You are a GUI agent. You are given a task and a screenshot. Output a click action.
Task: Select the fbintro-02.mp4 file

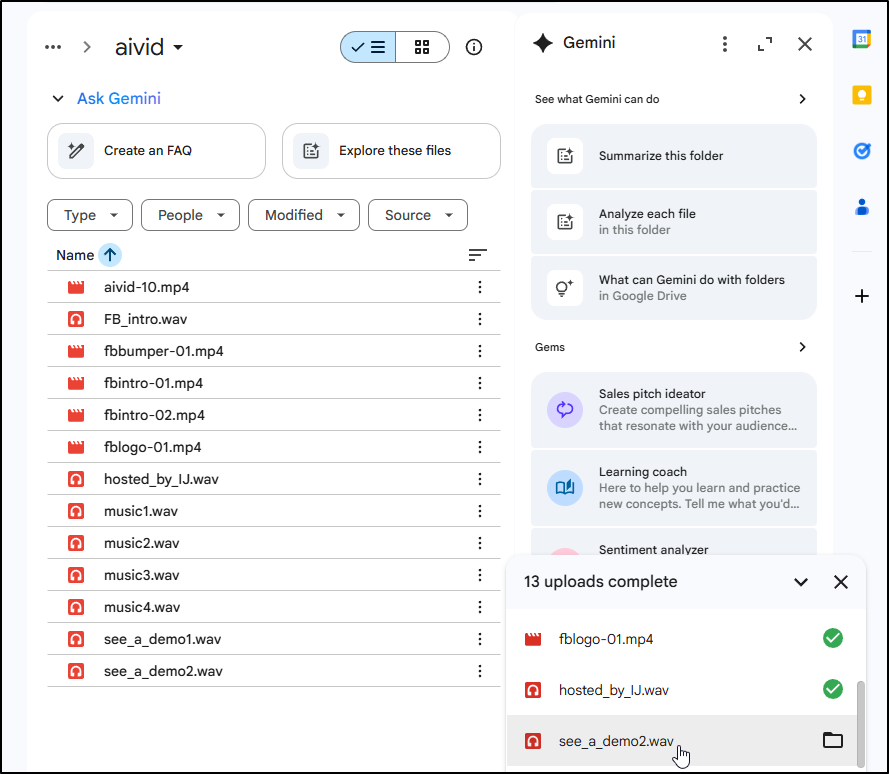(274, 415)
